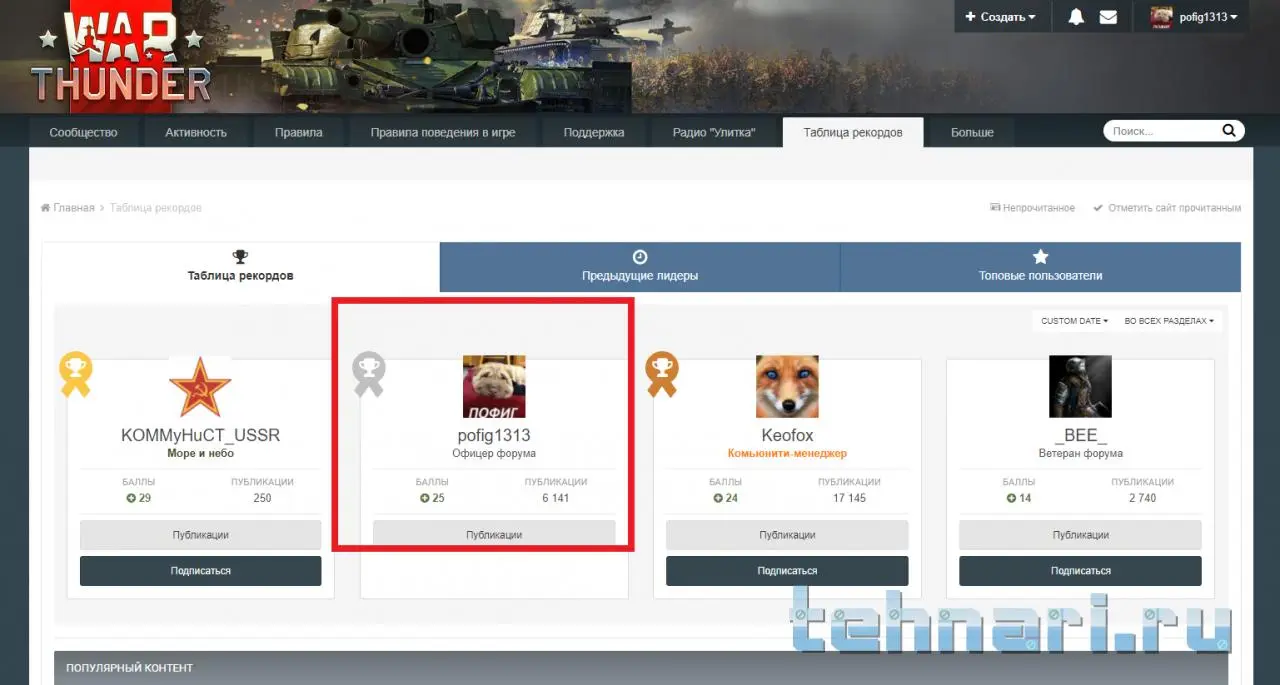Click Публикации button for pofig1313
This screenshot has height=685, width=1280.
click(494, 535)
